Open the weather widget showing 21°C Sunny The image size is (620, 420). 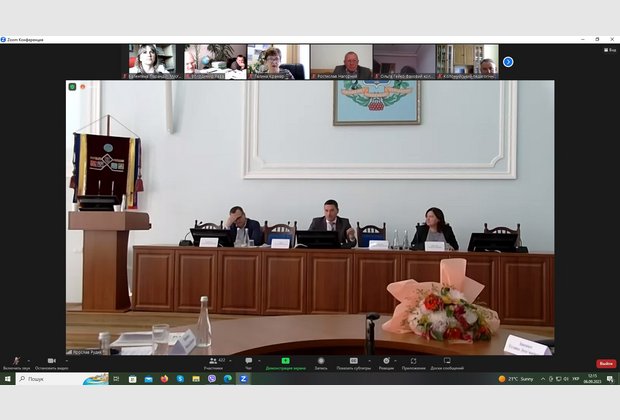click(x=516, y=379)
